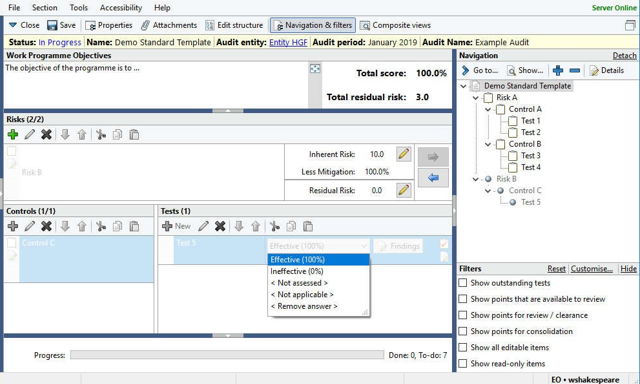The height and width of the screenshot is (384, 640).
Task: Collapse Risk A tree node
Action: [x=476, y=98]
